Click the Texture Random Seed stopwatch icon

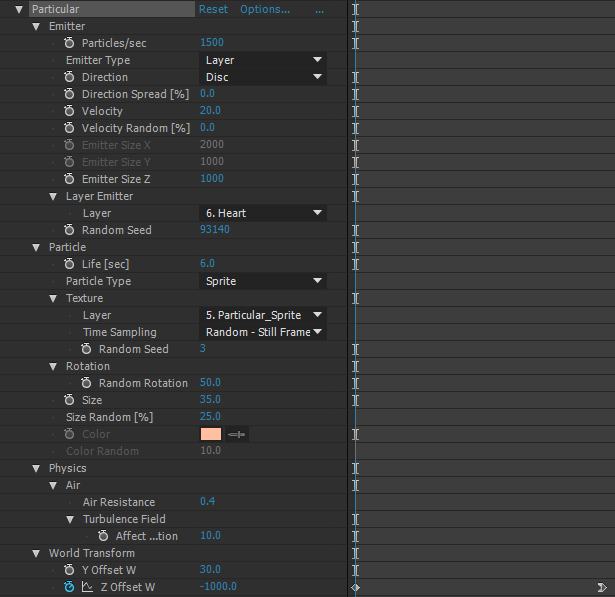click(x=86, y=349)
